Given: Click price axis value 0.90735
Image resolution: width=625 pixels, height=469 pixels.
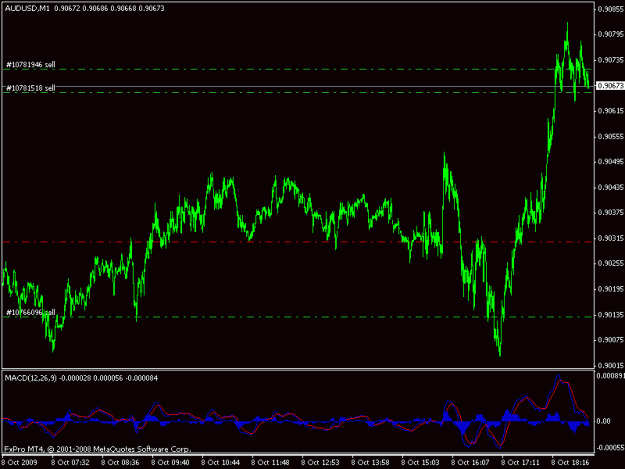Looking at the screenshot, I should tap(611, 60).
